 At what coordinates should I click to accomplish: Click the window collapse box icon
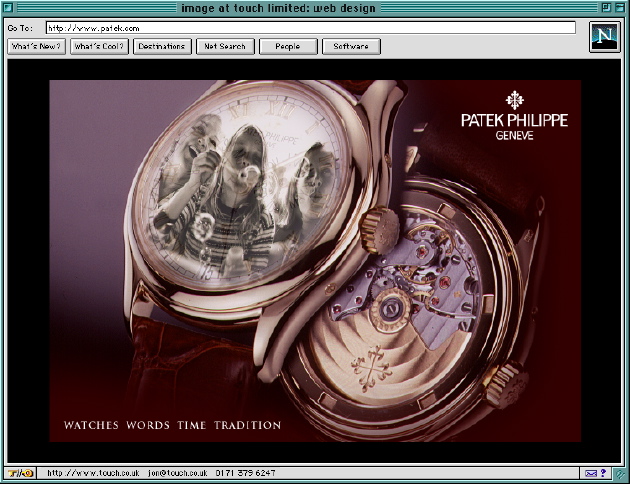[620, 7]
